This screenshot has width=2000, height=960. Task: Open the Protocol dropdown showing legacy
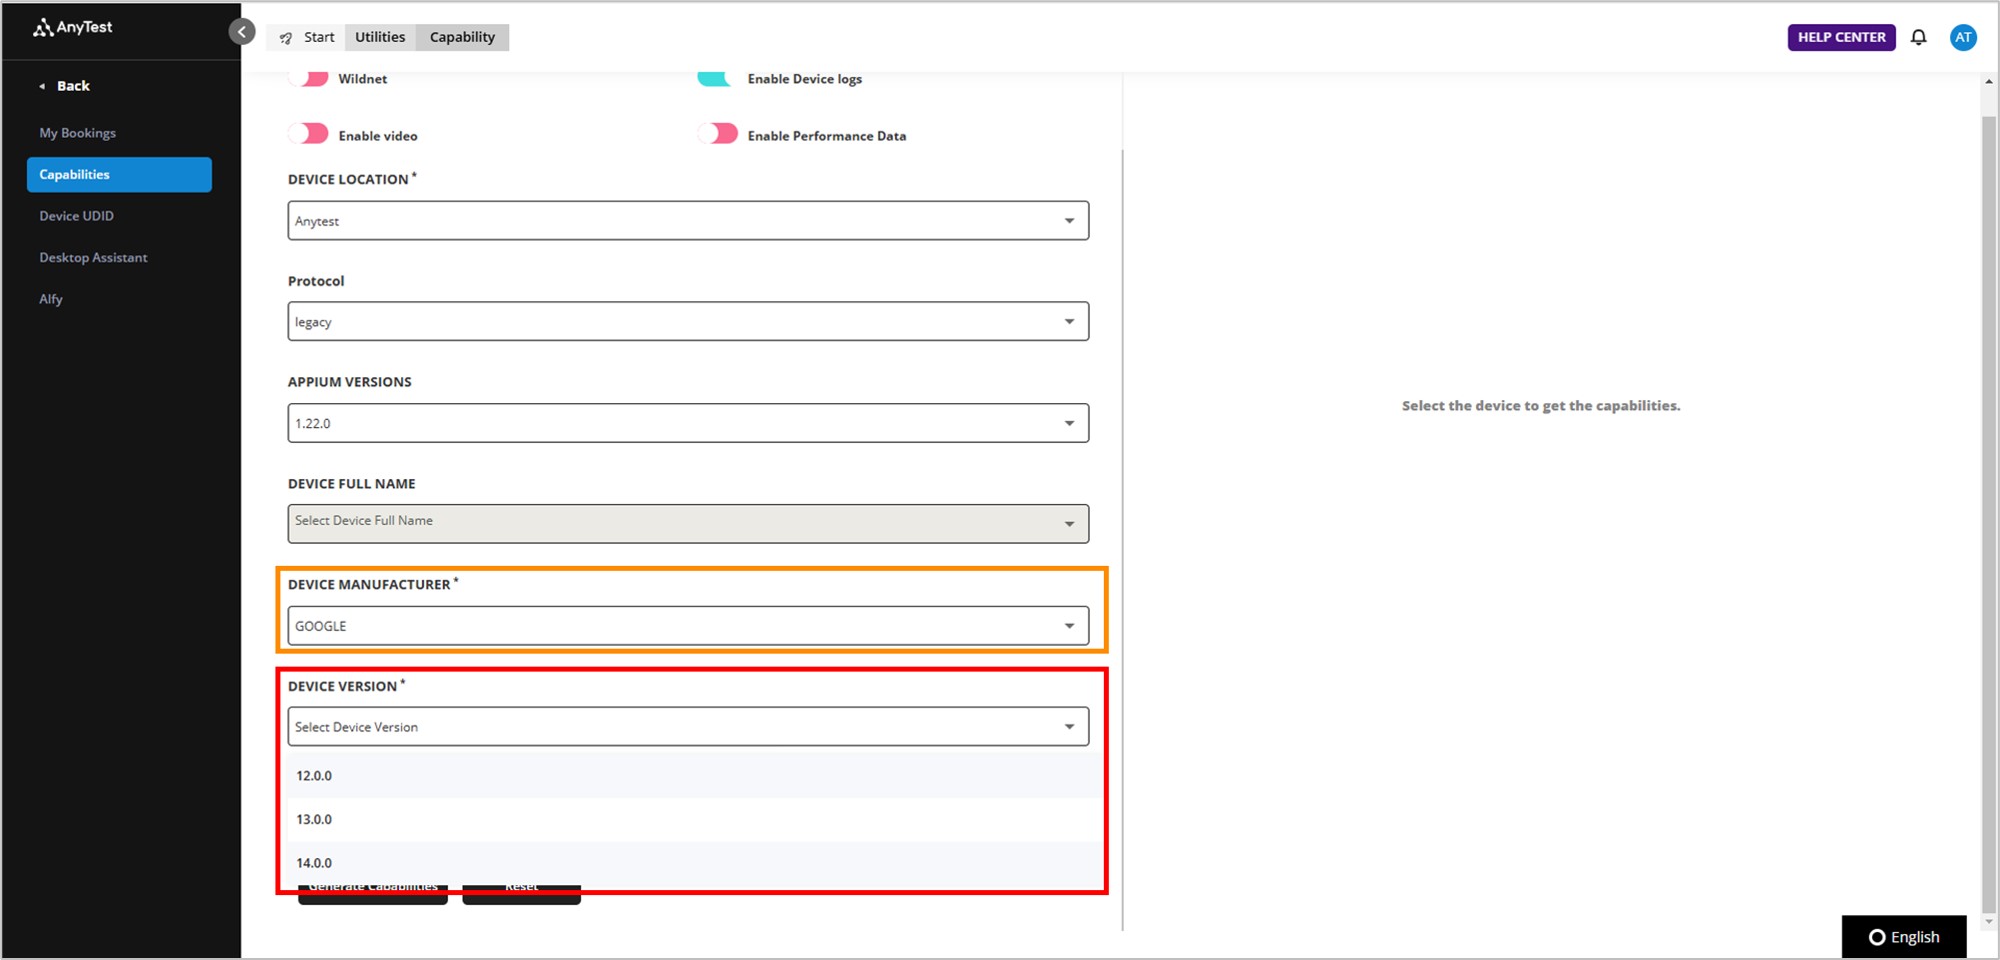click(688, 322)
